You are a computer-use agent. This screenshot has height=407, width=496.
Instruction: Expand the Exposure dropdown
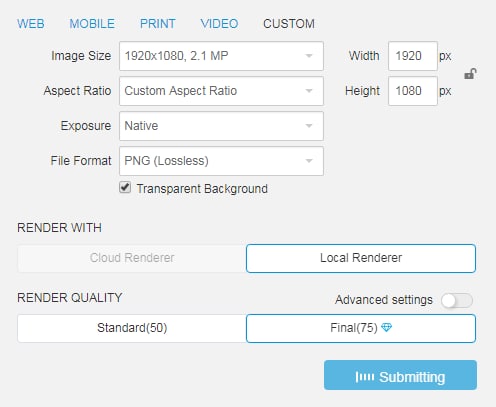coord(221,126)
